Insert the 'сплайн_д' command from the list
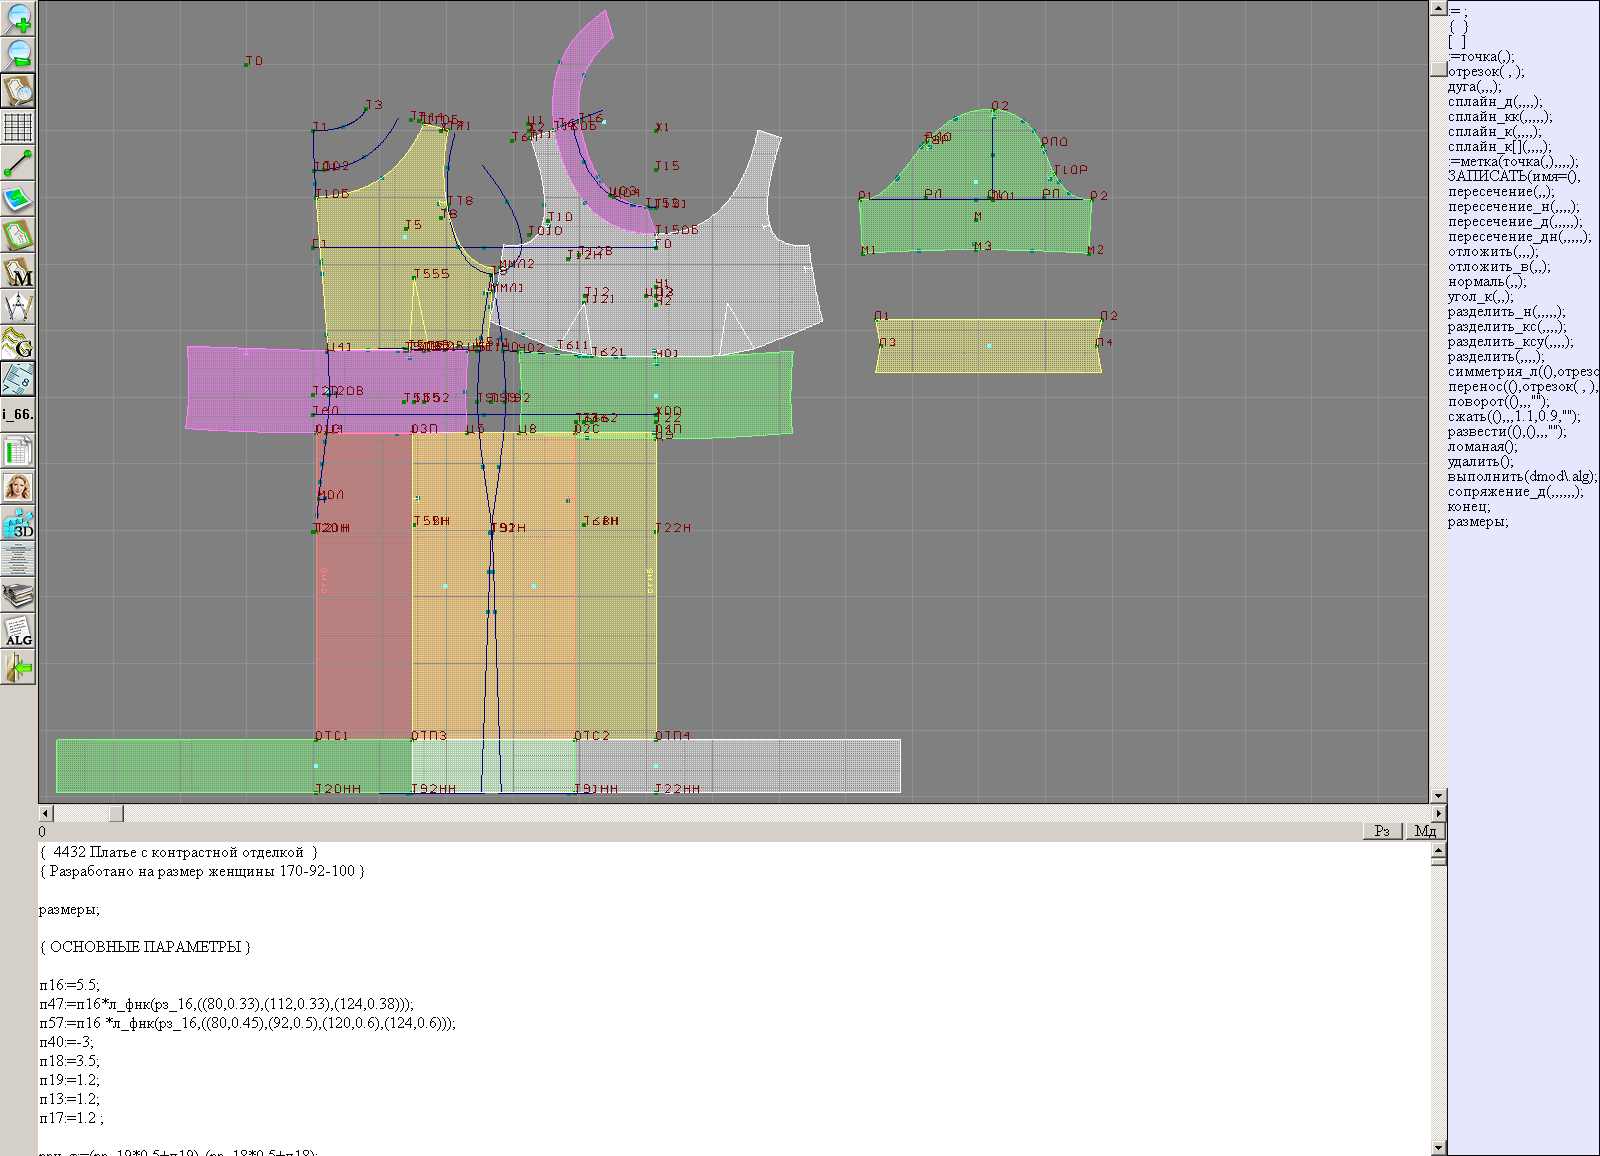 coord(1494,102)
